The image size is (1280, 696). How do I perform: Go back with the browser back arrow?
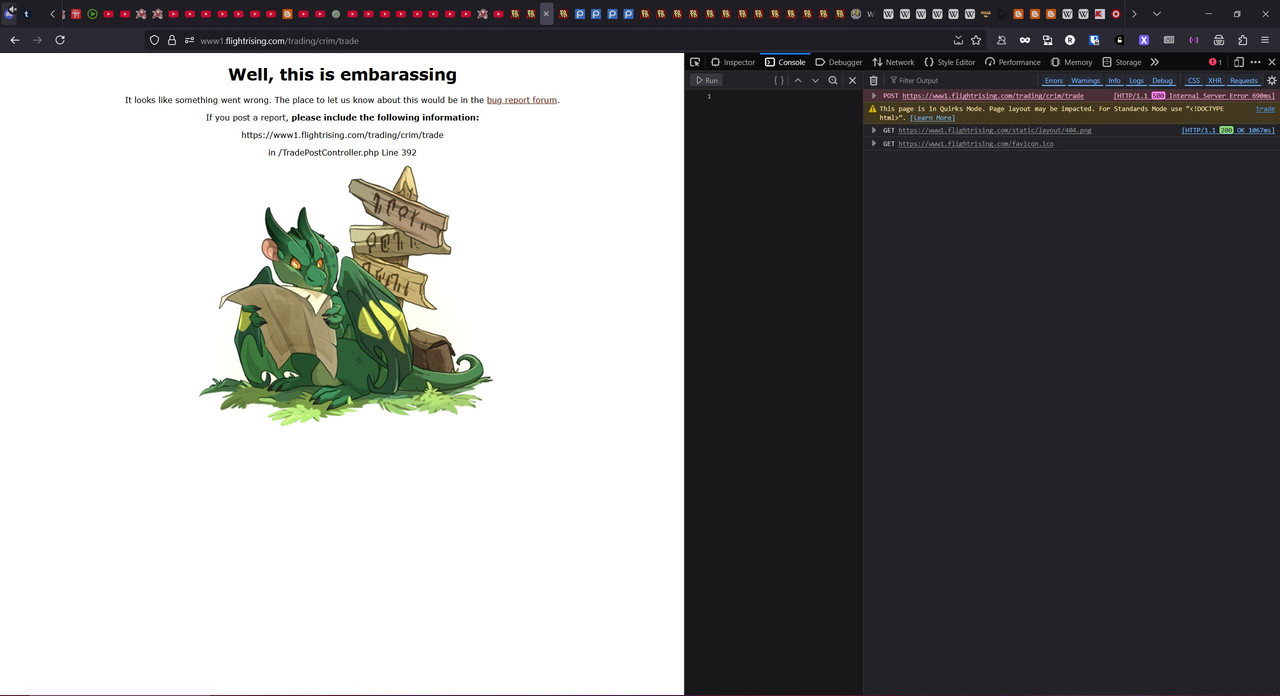click(14, 40)
